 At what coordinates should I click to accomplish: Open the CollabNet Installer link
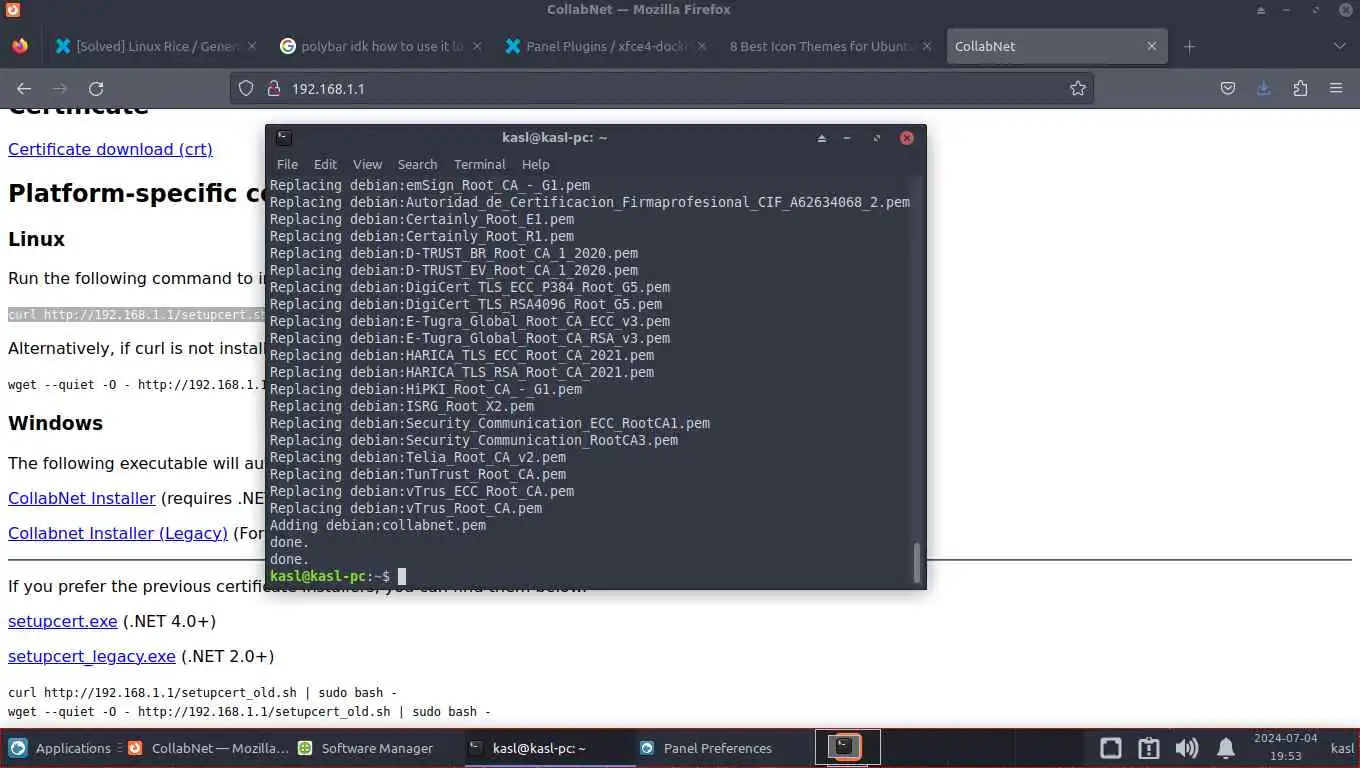82,498
